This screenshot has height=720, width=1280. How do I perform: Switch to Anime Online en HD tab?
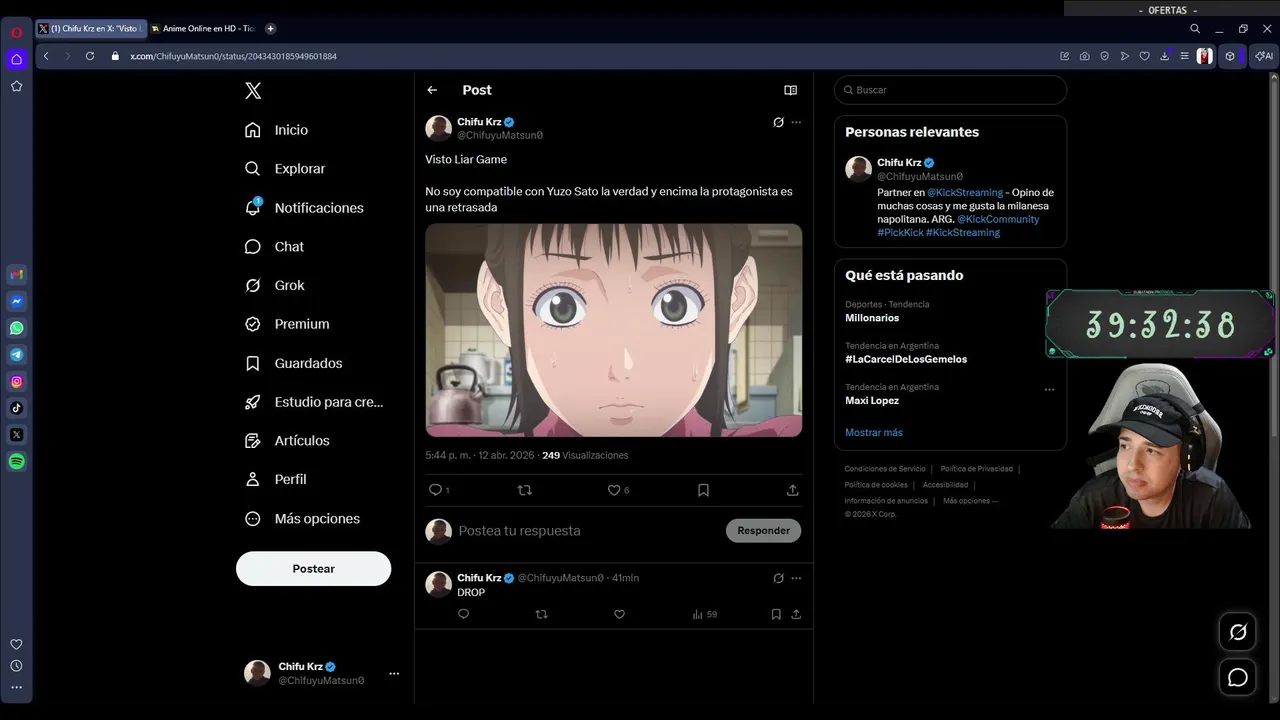(x=203, y=29)
